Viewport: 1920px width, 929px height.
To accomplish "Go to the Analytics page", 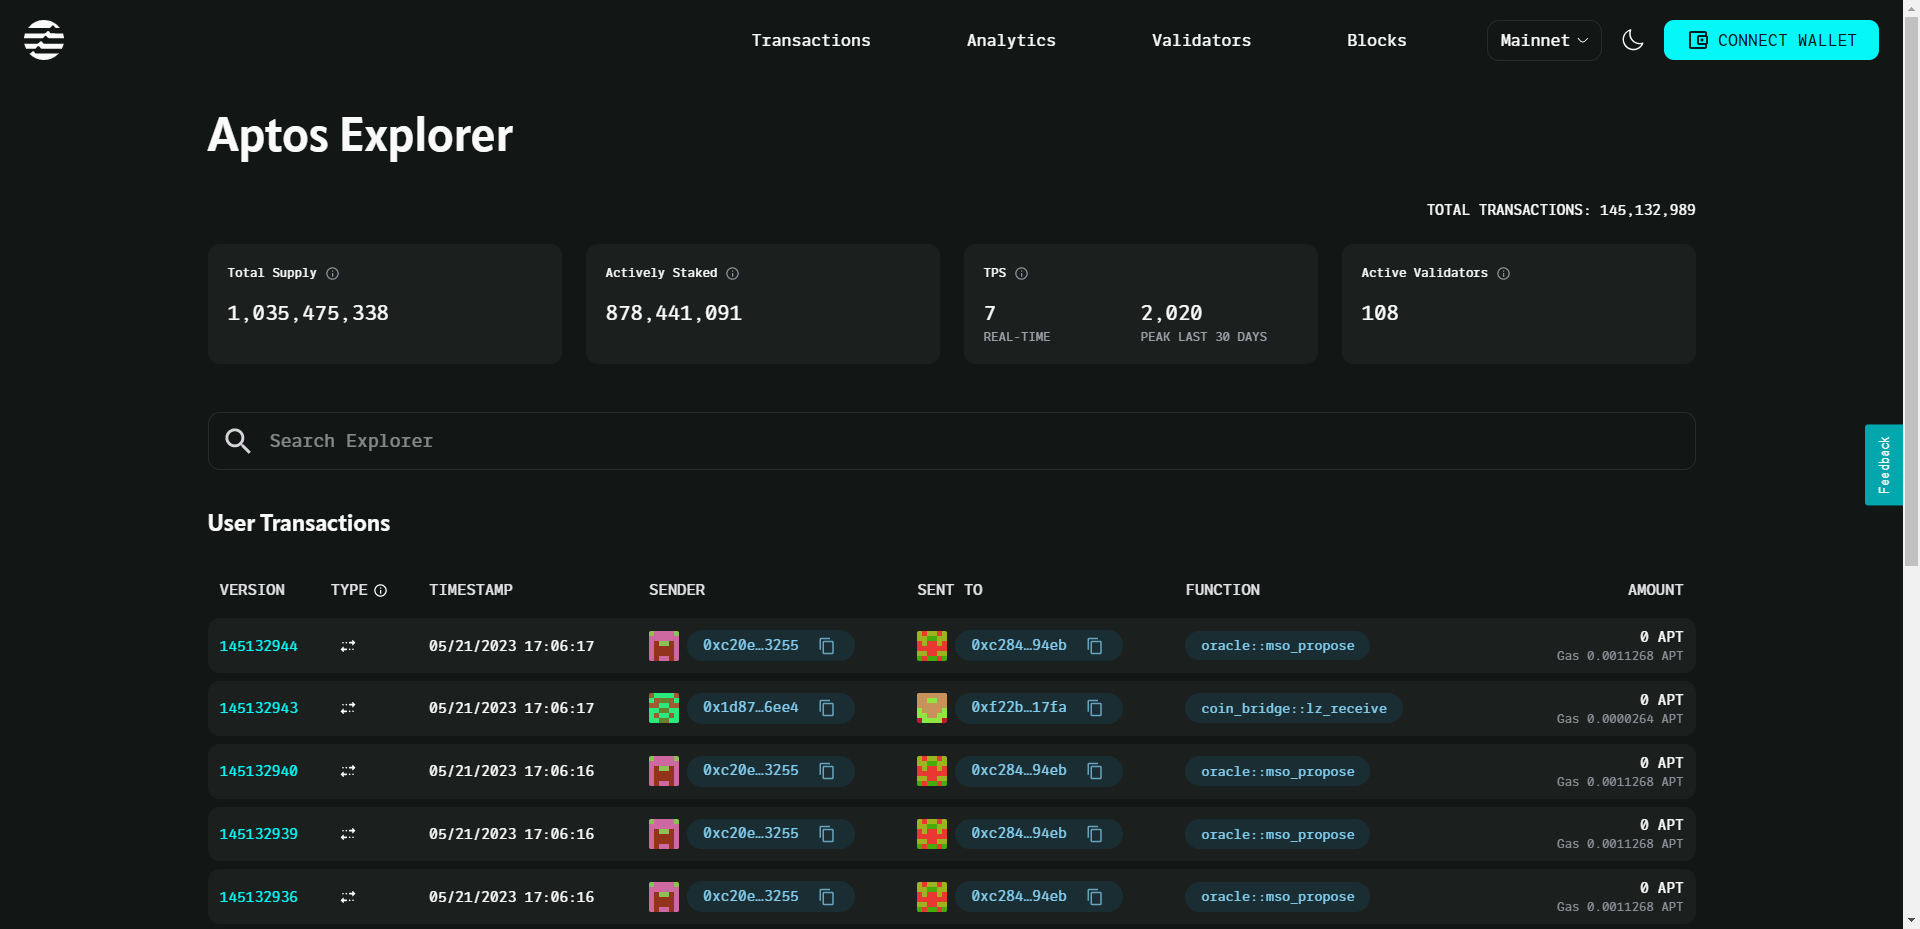I will [1010, 40].
